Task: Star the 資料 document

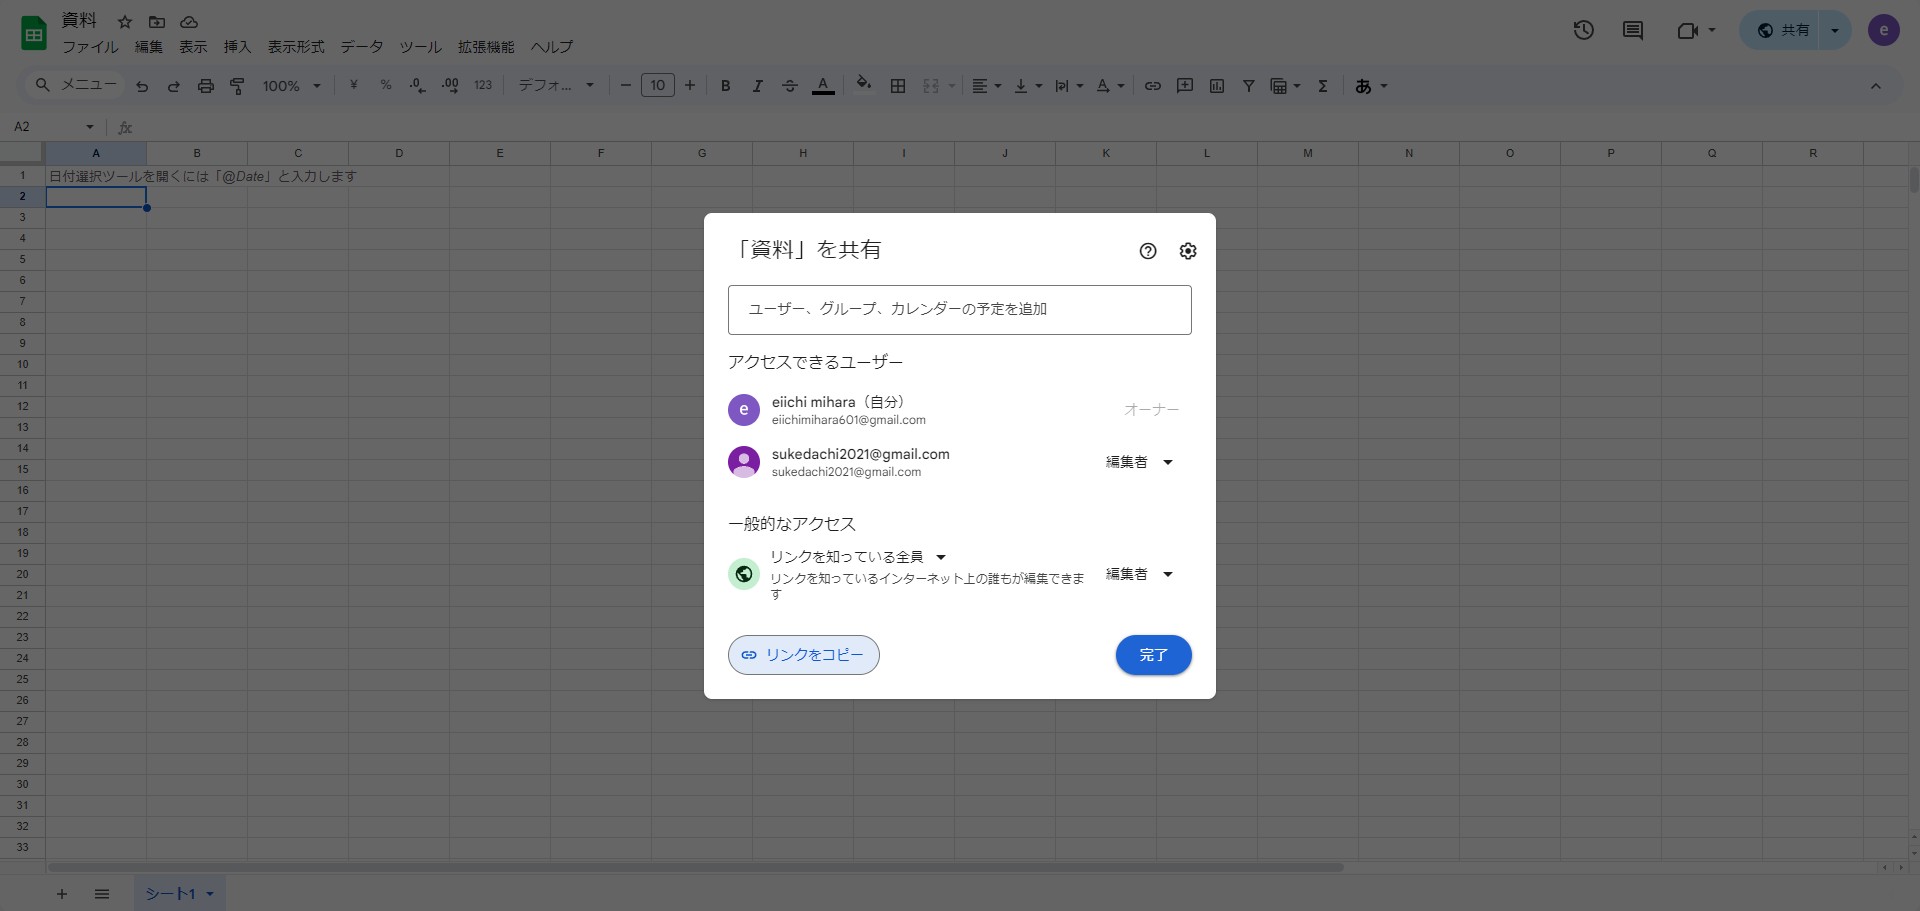Action: (x=125, y=21)
